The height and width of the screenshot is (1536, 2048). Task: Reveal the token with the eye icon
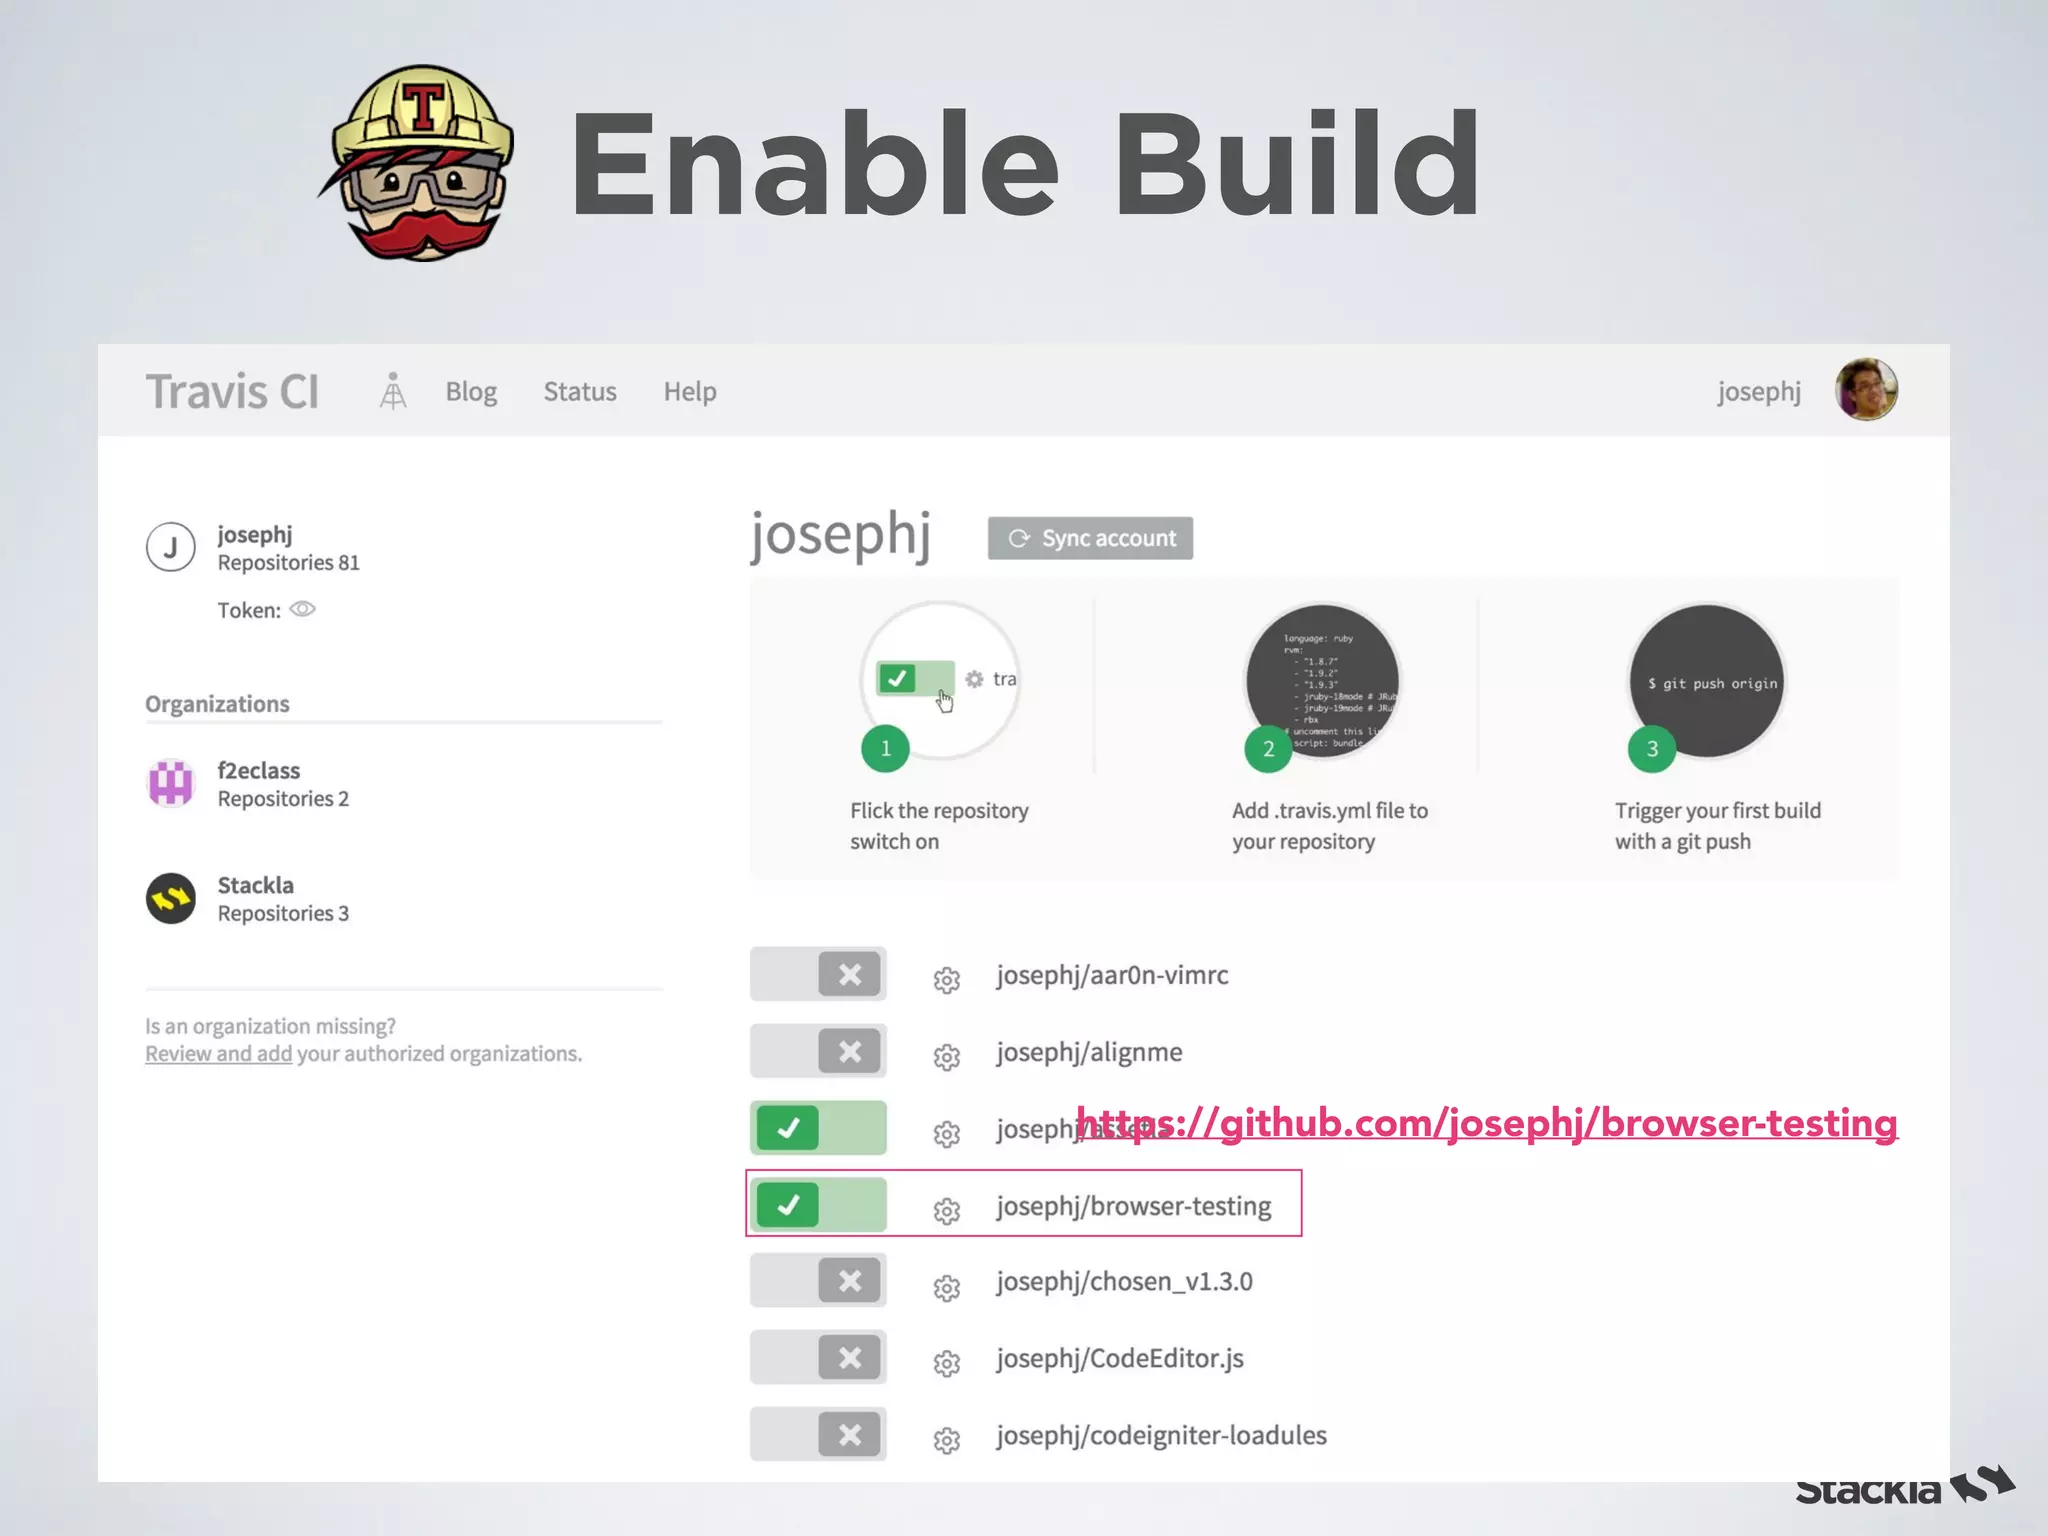[302, 609]
